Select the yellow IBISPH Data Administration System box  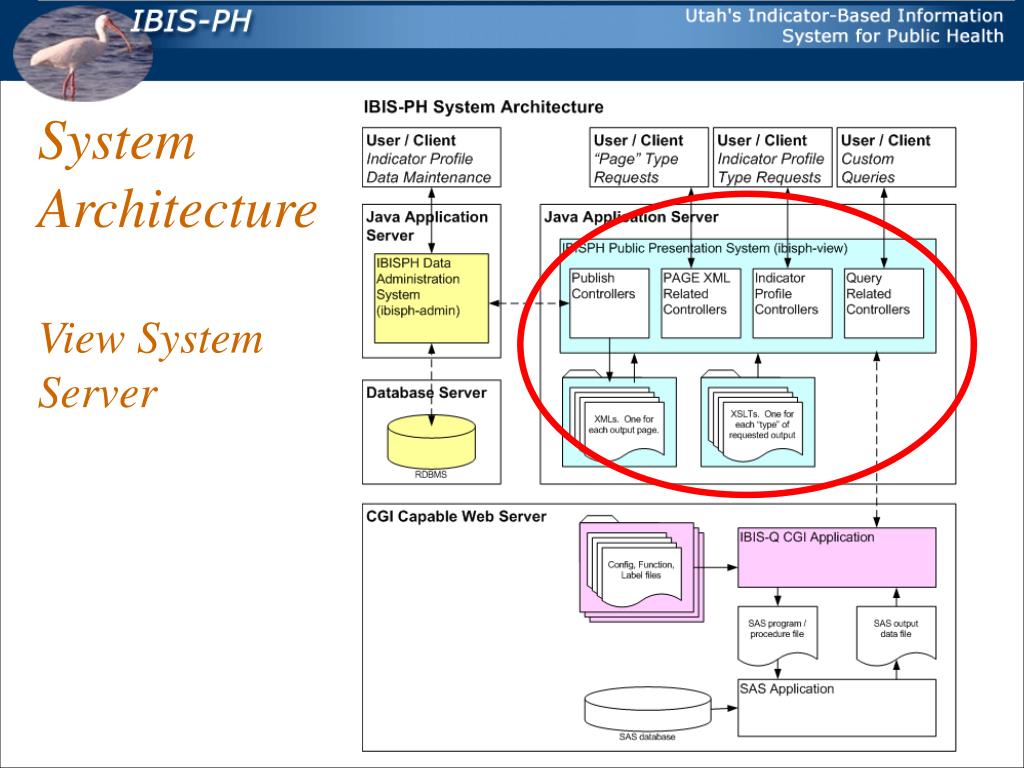pos(431,298)
